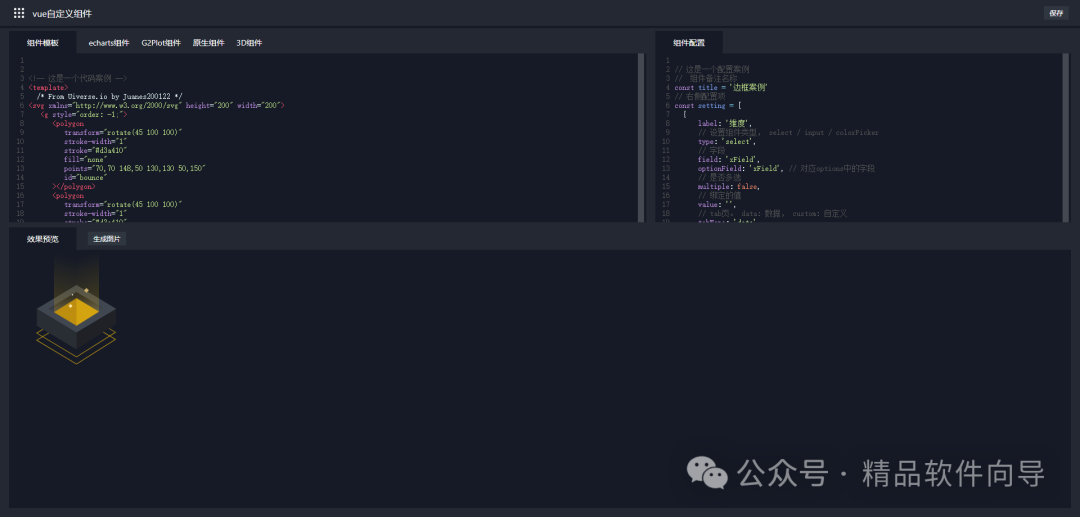
Task: Click line number 8 in template editor
Action: 22,123
